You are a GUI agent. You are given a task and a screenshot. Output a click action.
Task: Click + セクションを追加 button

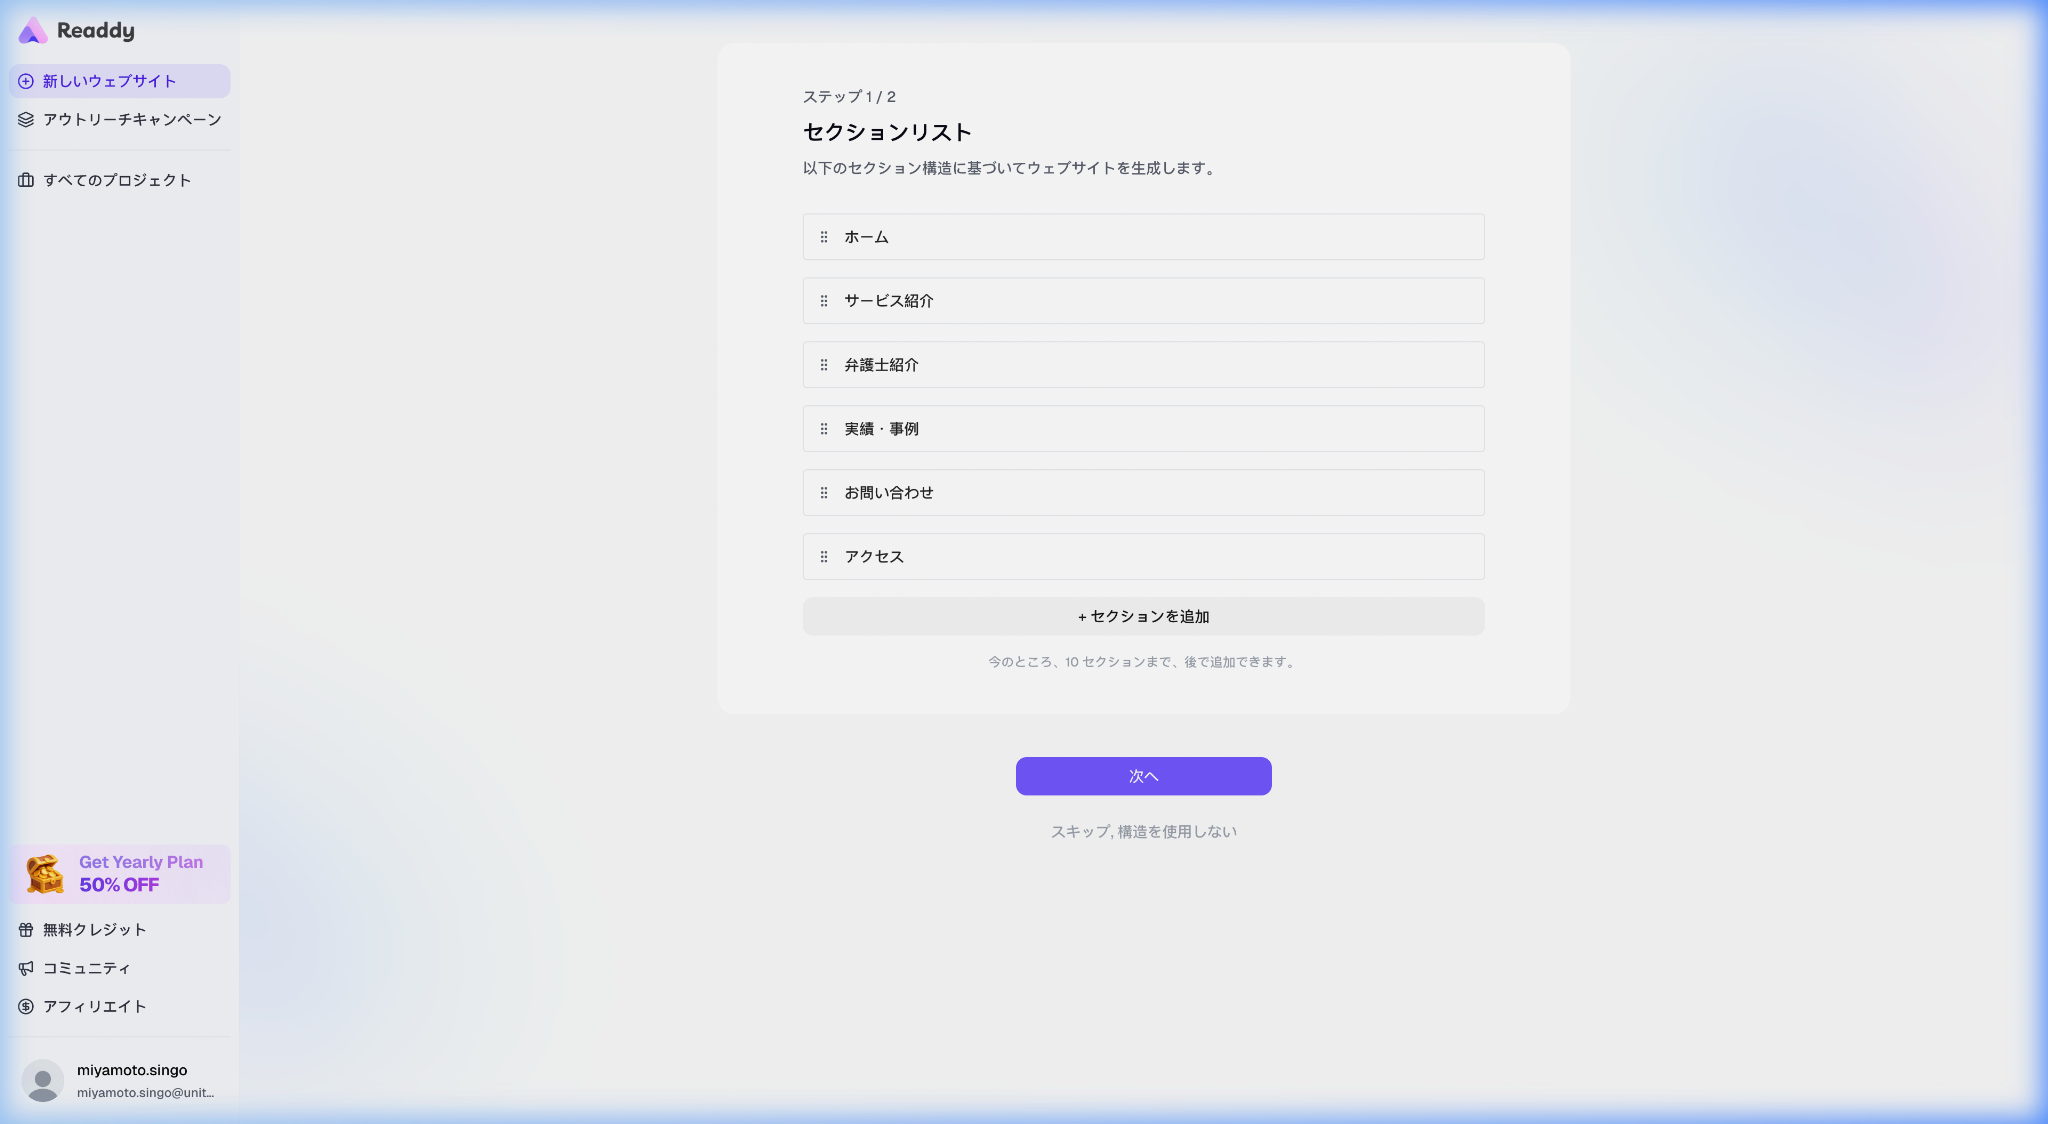[x=1143, y=616]
